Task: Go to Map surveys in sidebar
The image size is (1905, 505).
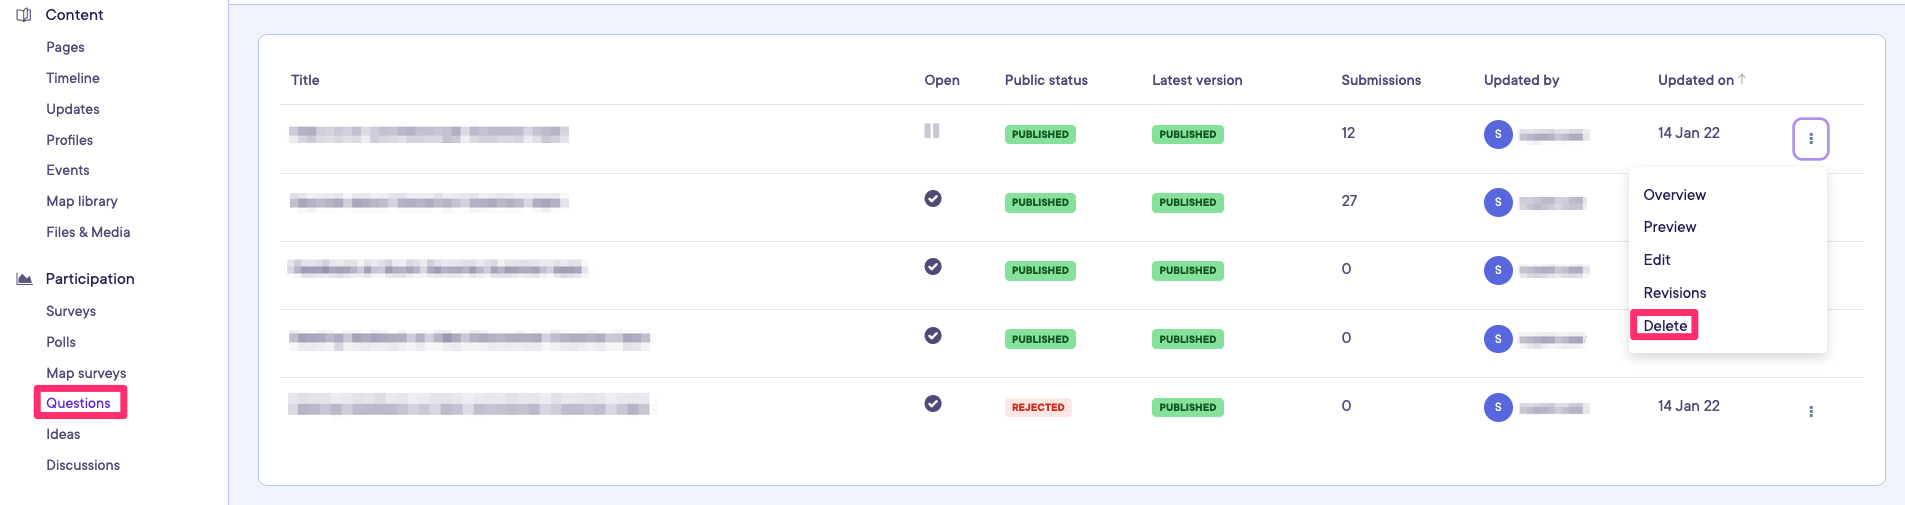Action: pos(86,373)
